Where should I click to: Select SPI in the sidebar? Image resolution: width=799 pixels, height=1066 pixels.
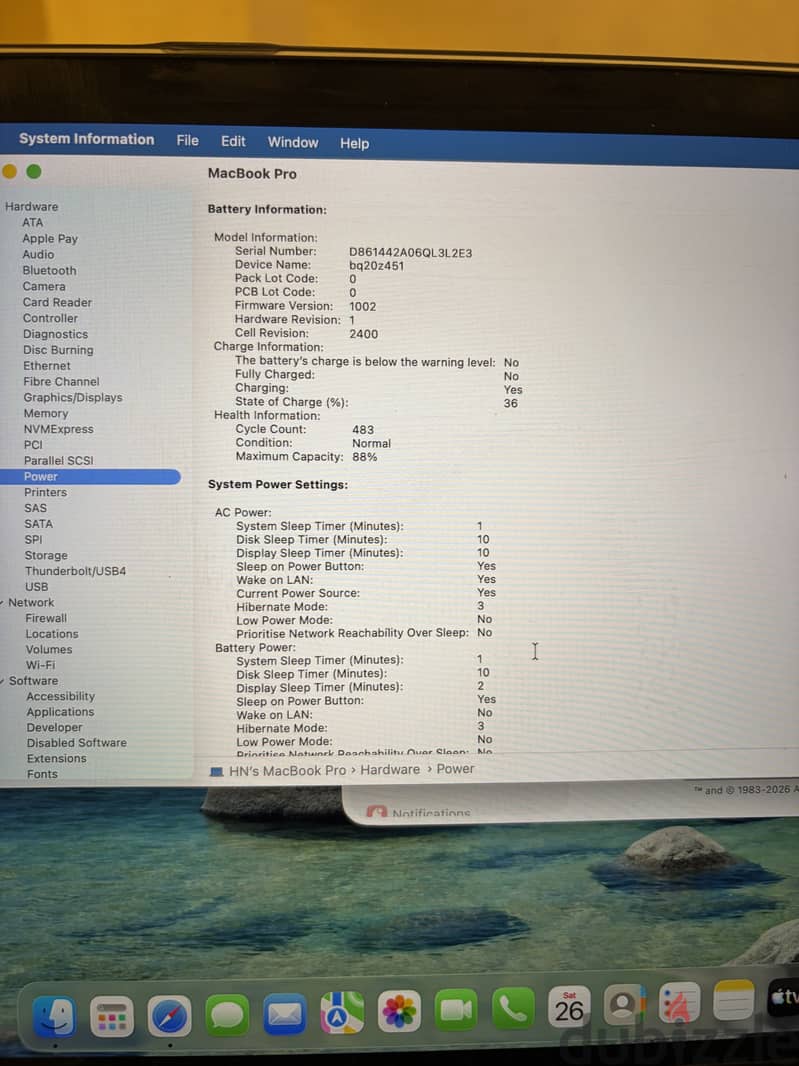33,539
